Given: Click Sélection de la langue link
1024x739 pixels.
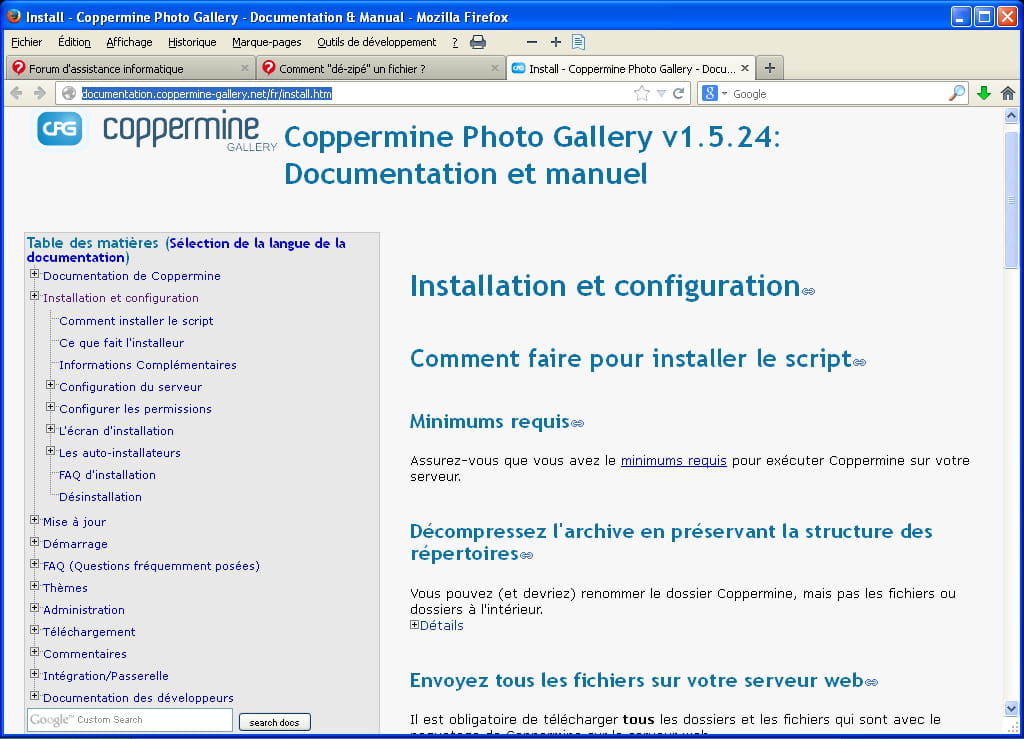Looking at the screenshot, I should click(186, 250).
